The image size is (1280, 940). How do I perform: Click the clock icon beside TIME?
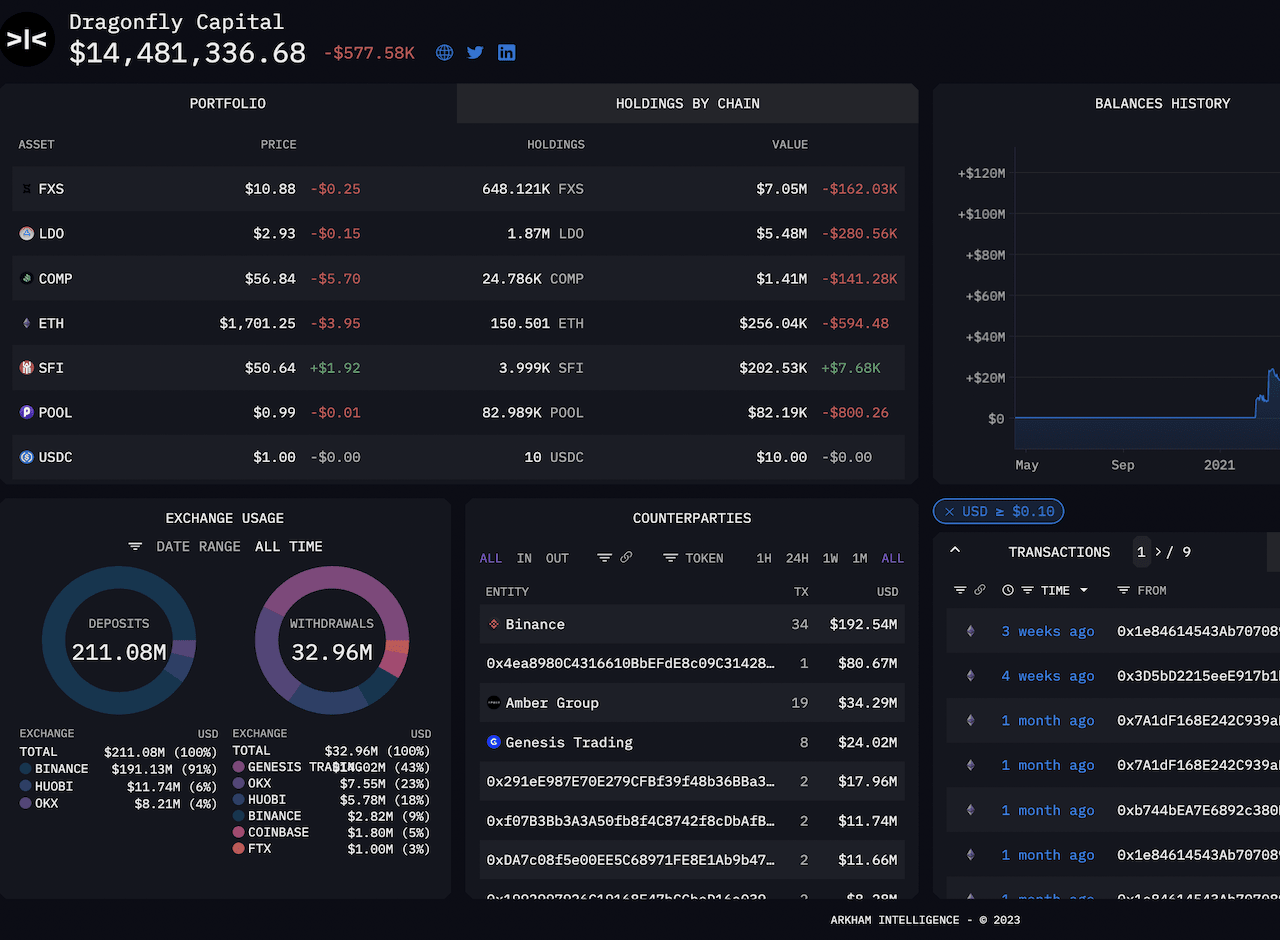[x=1008, y=590]
